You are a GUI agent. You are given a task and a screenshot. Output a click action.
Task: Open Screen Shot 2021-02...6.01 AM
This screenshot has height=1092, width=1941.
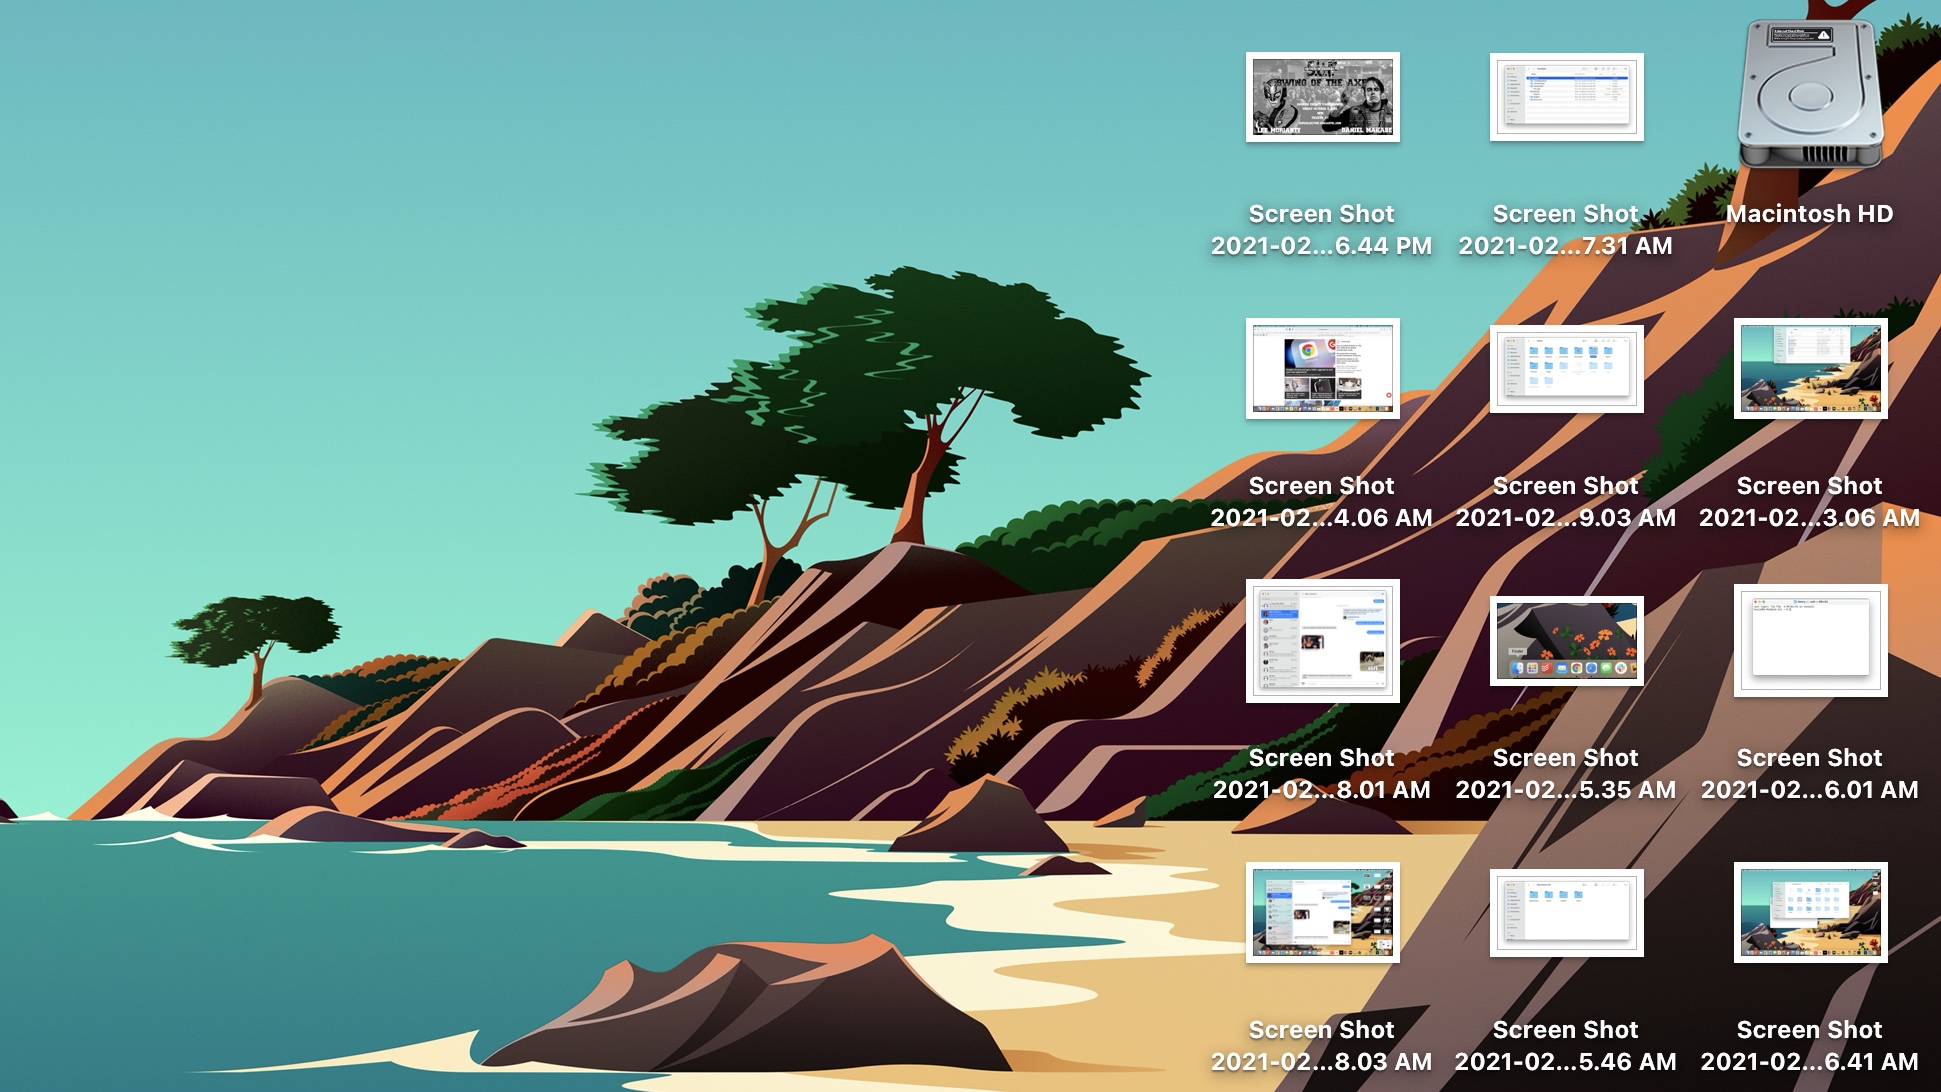[x=1810, y=639]
